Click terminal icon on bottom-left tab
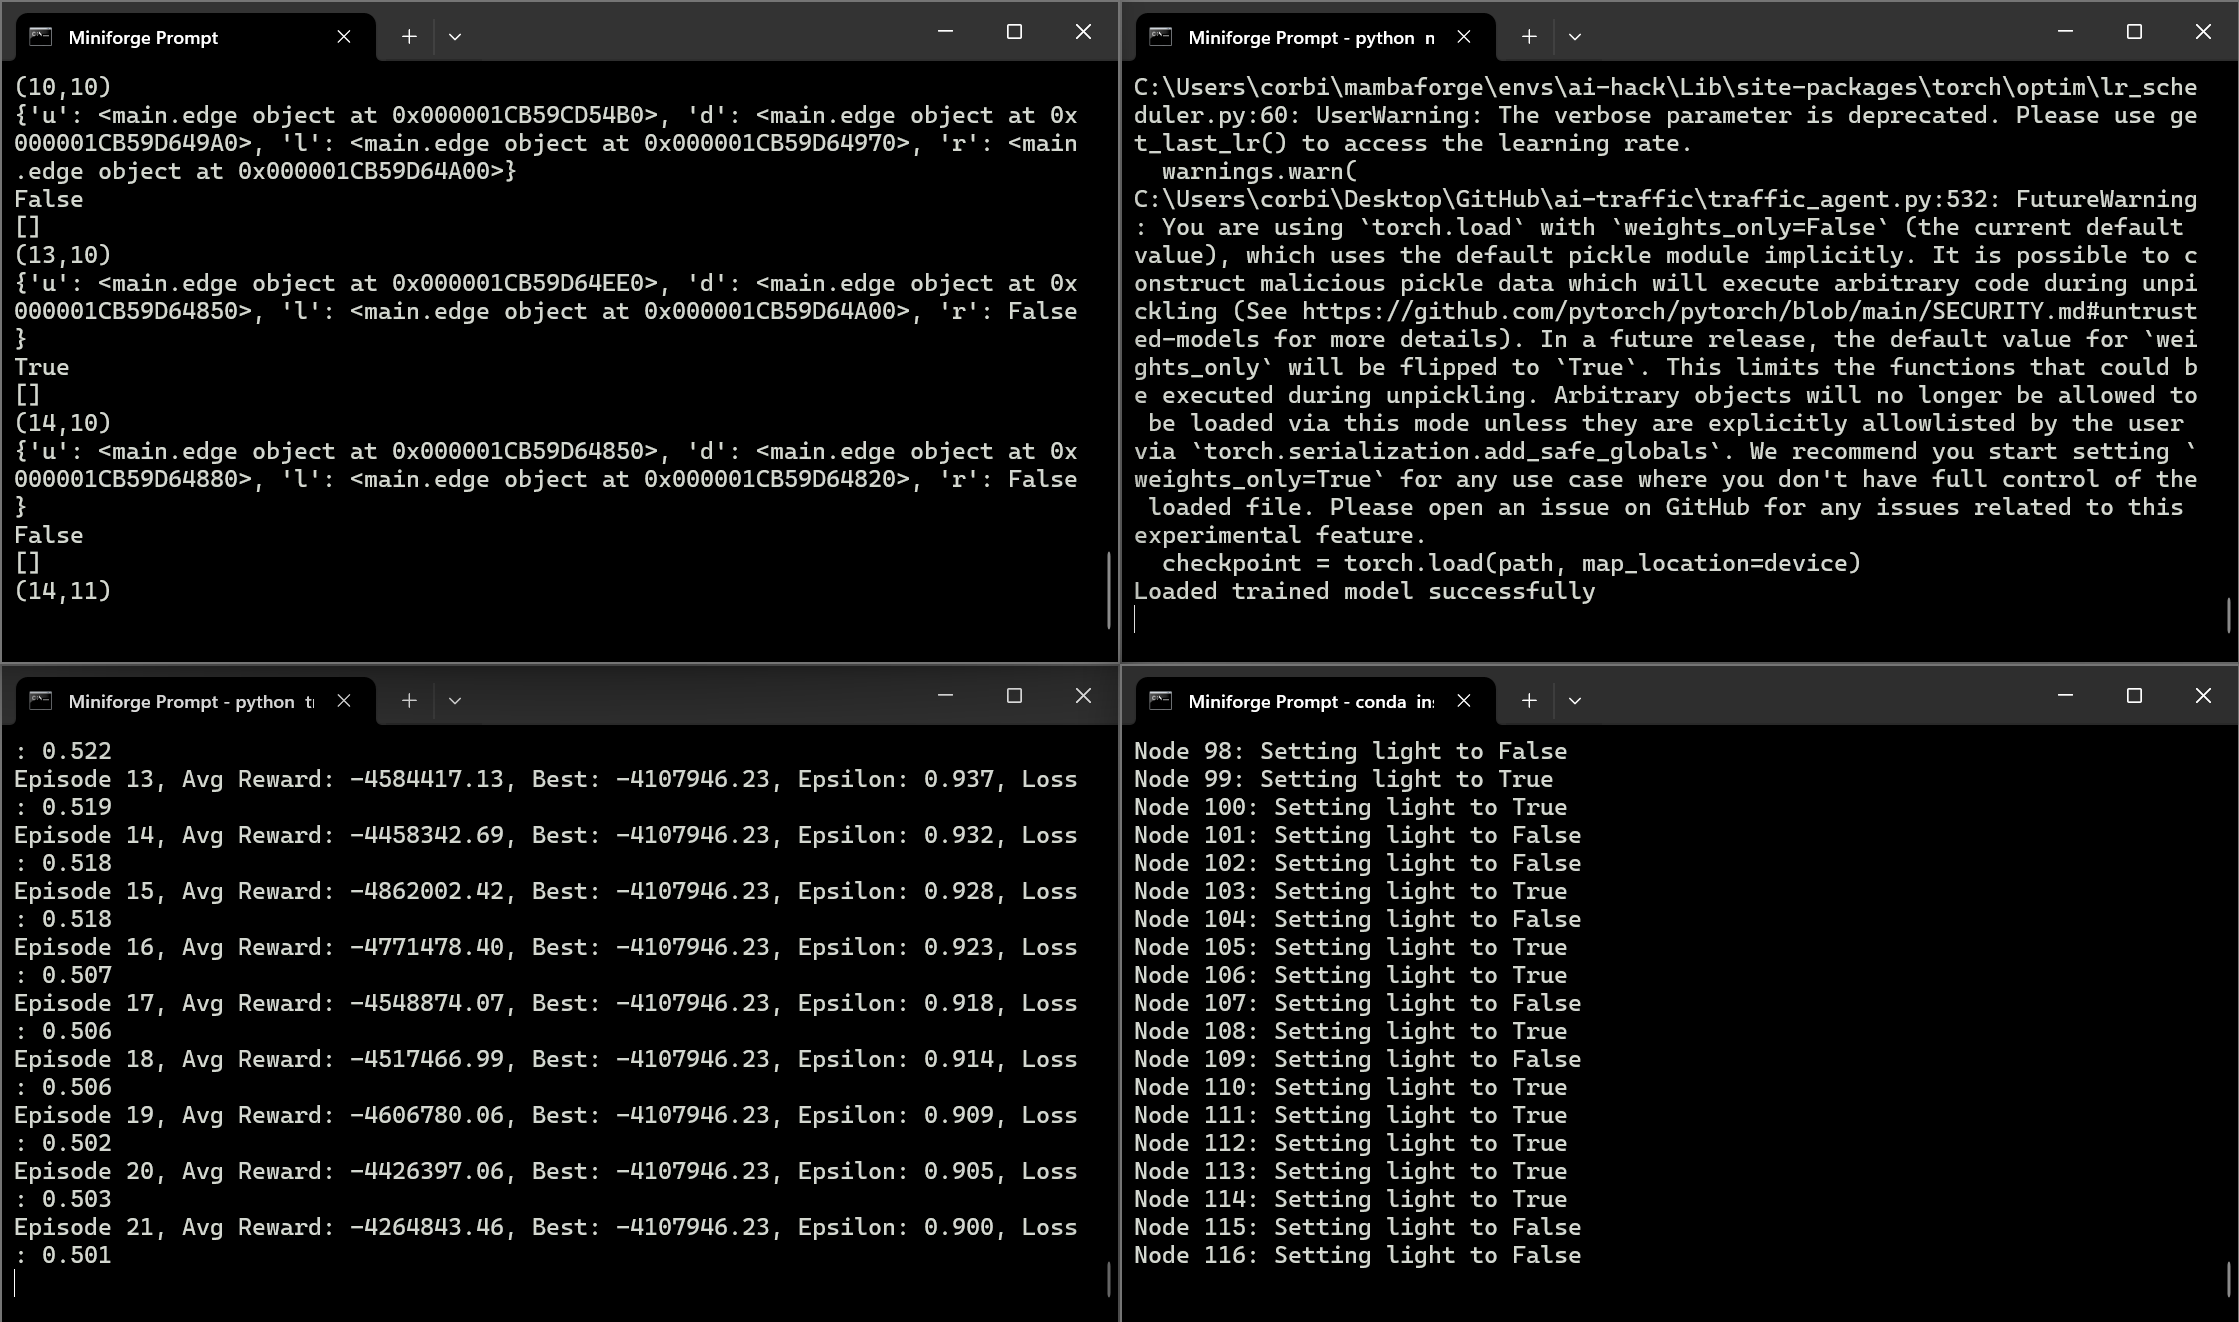This screenshot has height=1322, width=2239. 41,701
